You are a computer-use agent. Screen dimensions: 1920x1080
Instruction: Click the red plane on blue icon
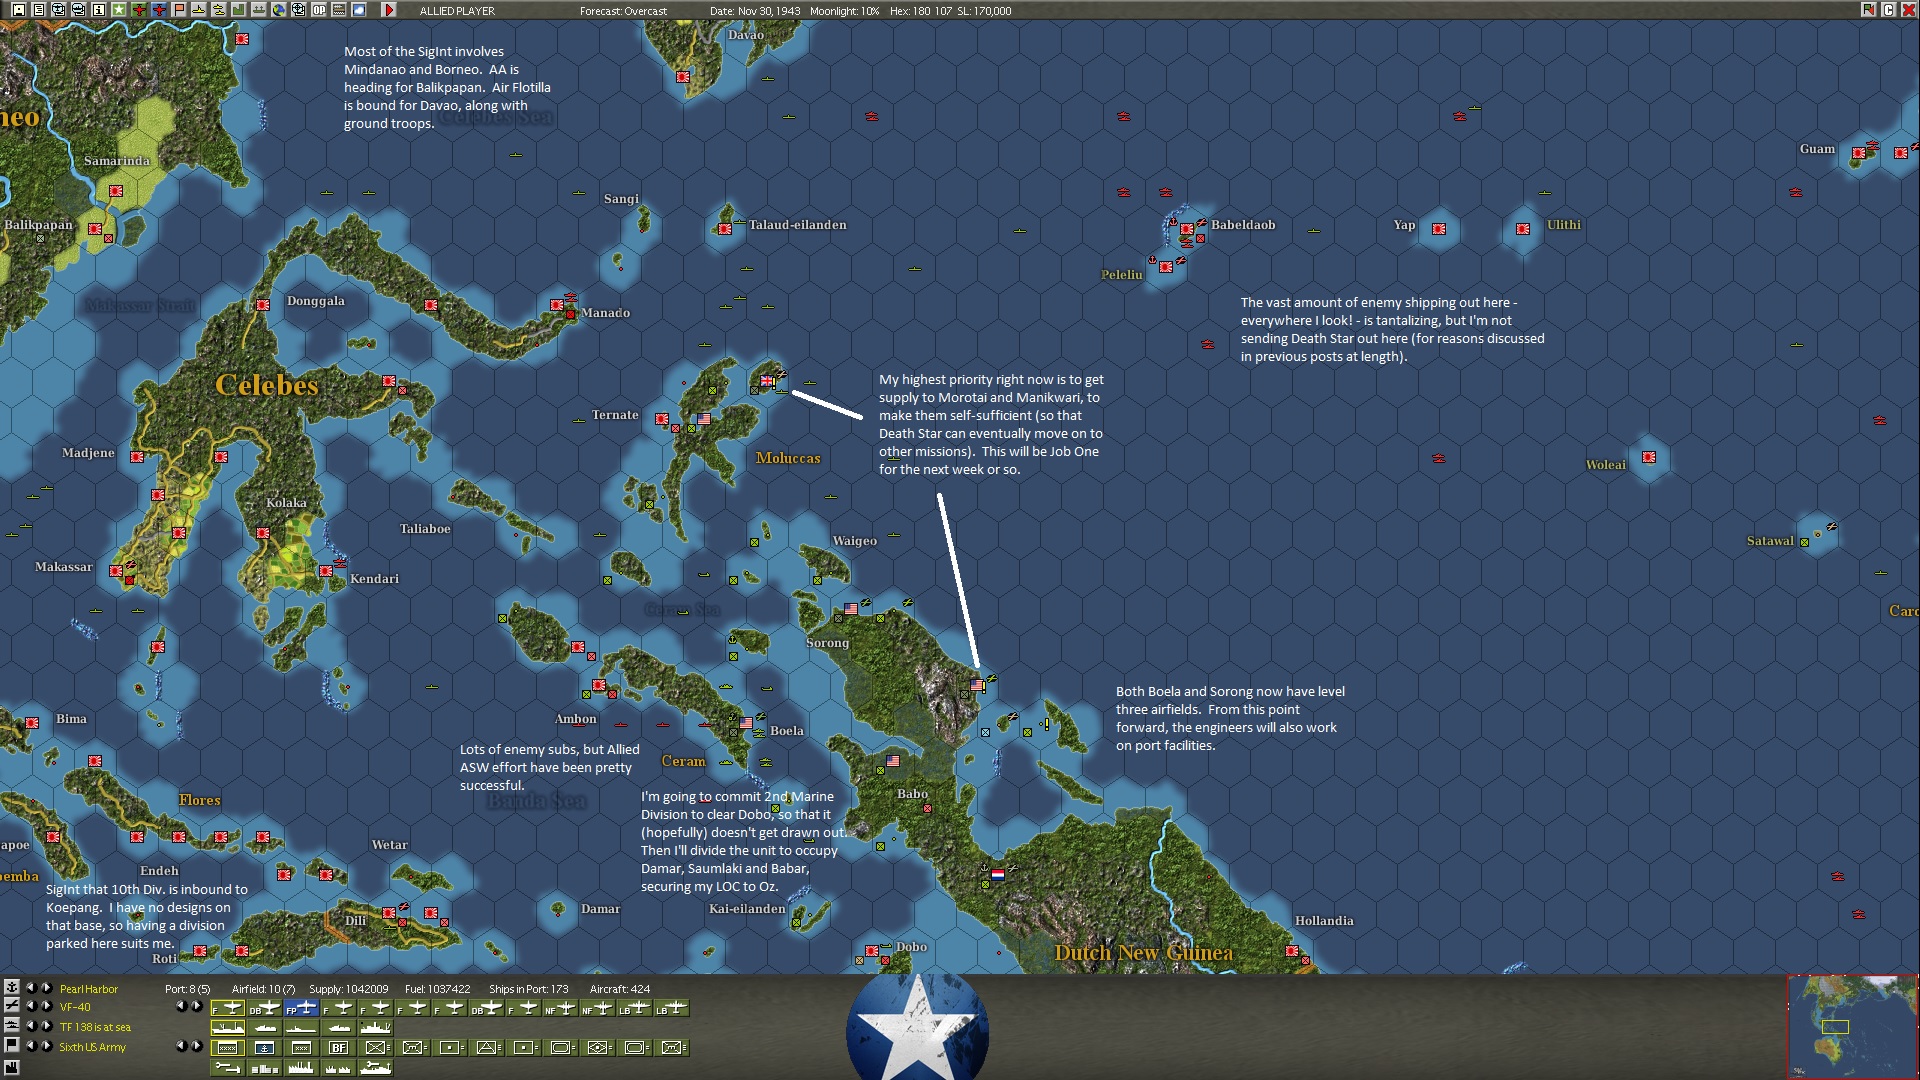[x=159, y=10]
